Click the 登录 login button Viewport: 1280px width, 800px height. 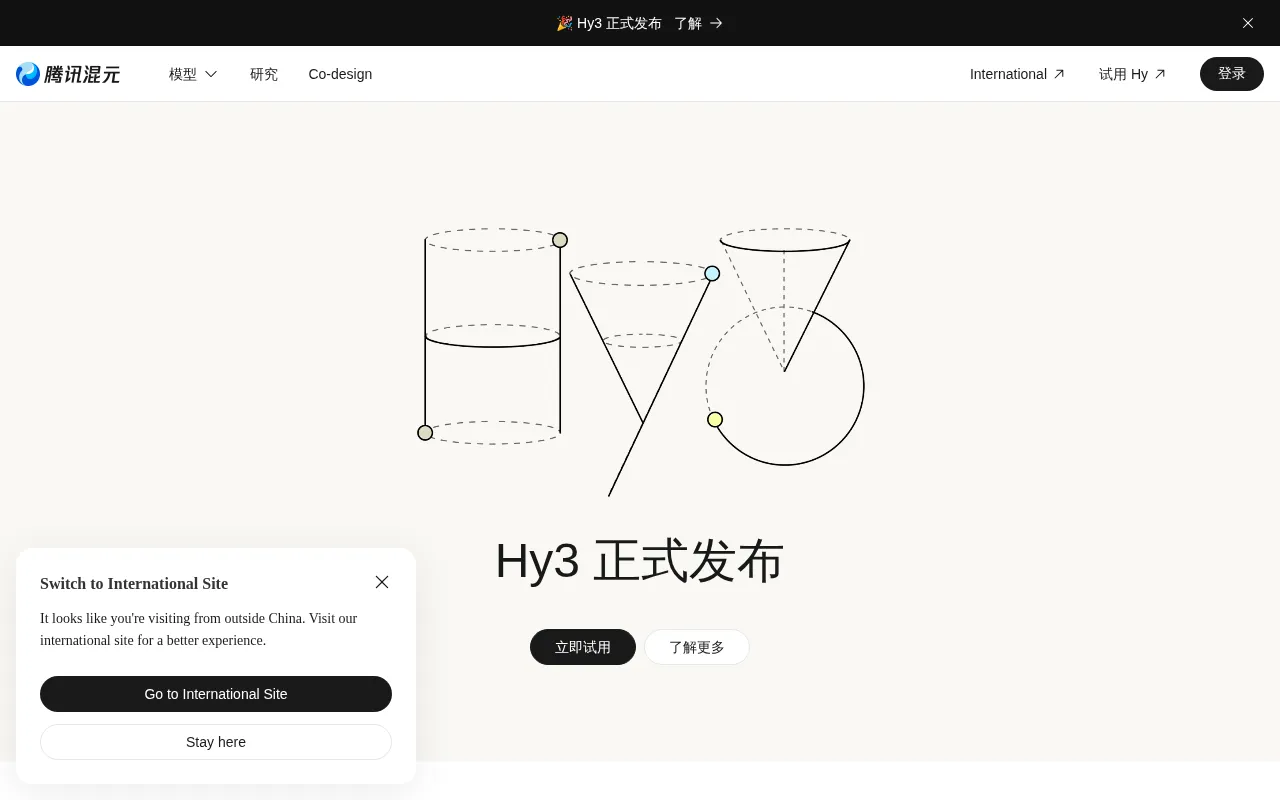click(x=1232, y=74)
